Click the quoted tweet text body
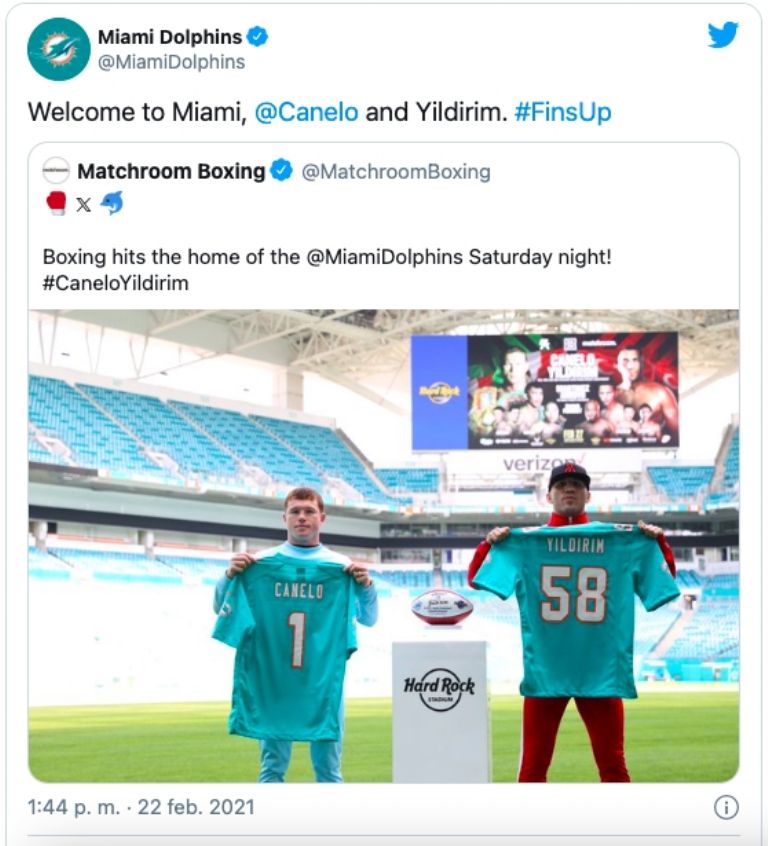Image resolution: width=768 pixels, height=846 pixels. (327, 270)
